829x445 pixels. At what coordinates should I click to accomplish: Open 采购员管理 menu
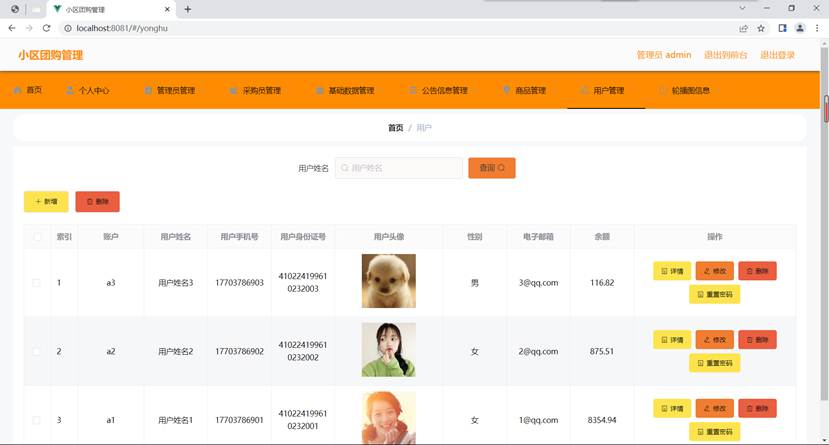click(255, 90)
